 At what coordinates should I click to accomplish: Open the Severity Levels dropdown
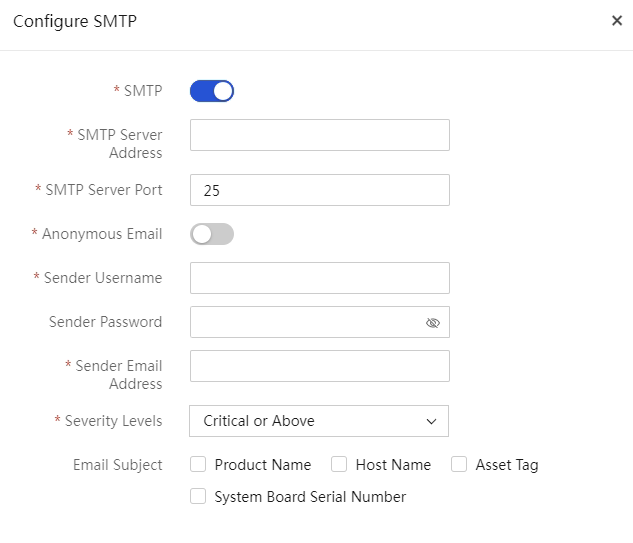point(319,421)
